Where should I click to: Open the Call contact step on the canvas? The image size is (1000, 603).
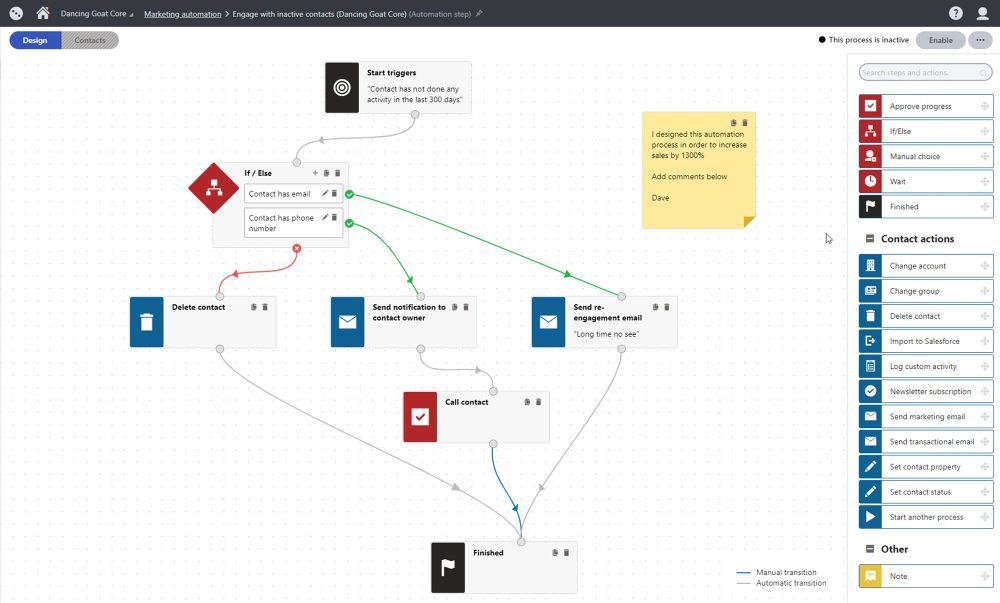tap(420, 416)
